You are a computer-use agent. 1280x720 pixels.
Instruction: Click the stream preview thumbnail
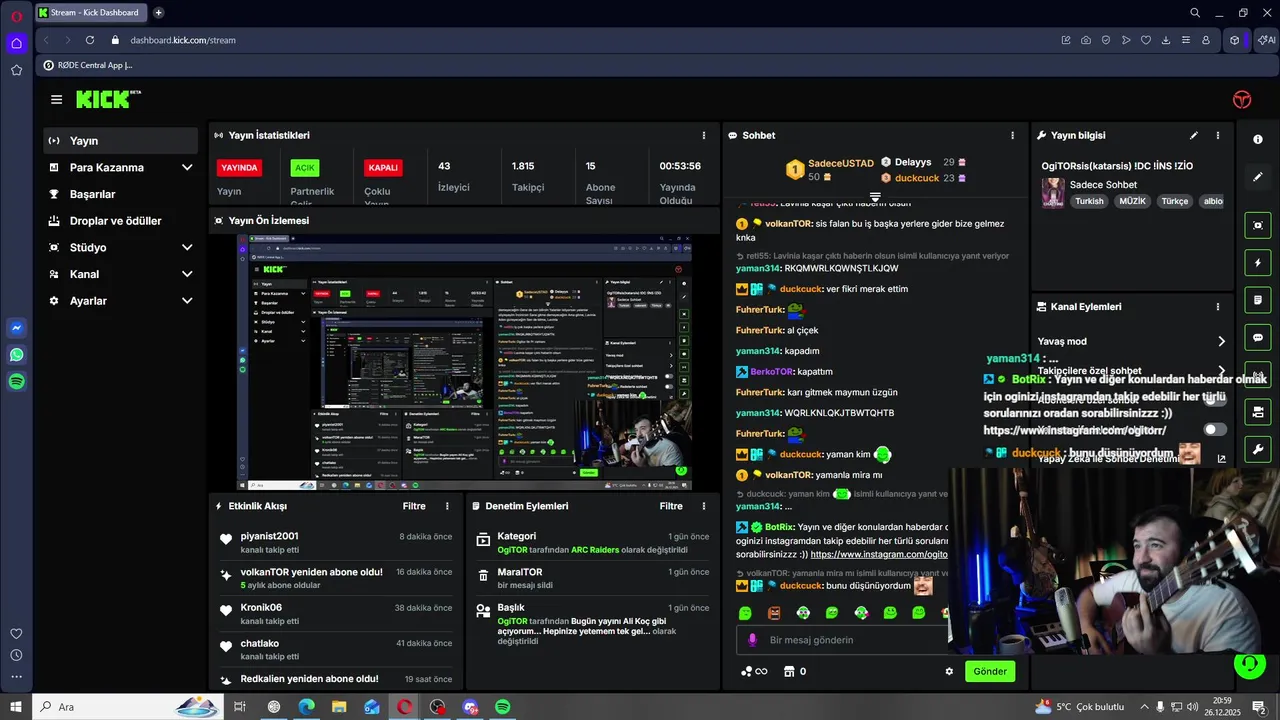[x=464, y=362]
